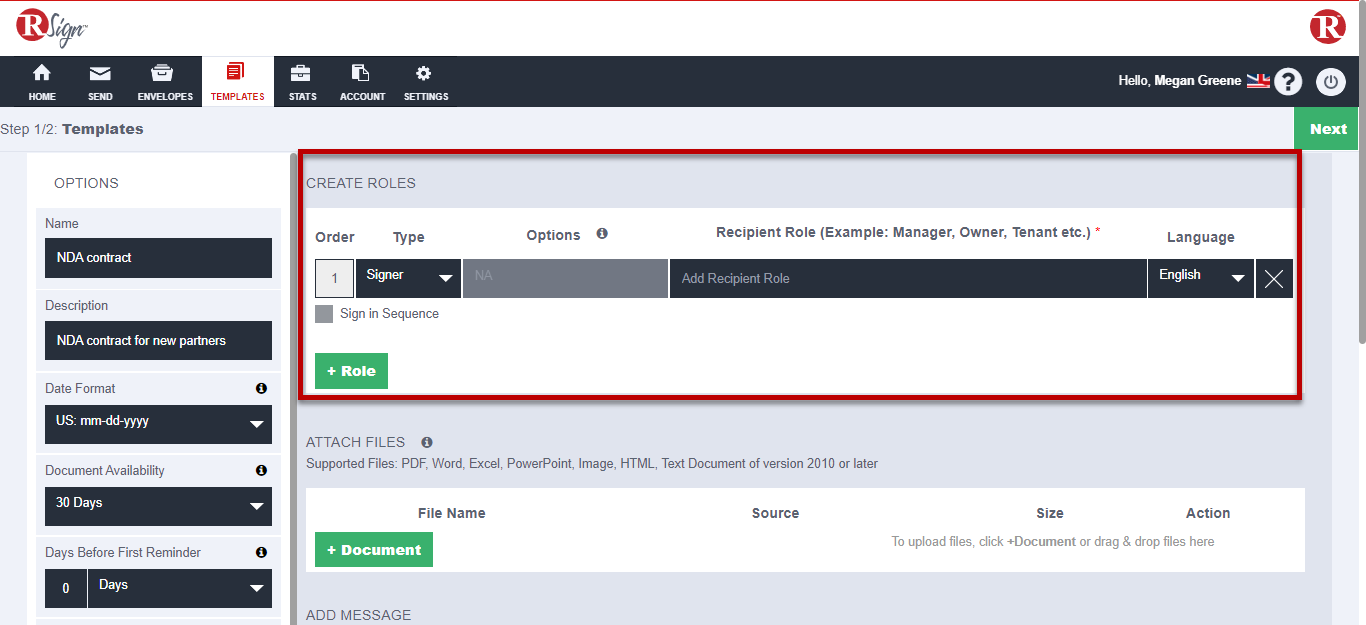Open the Settings gear section
This screenshot has width=1366, height=625.
(x=425, y=81)
